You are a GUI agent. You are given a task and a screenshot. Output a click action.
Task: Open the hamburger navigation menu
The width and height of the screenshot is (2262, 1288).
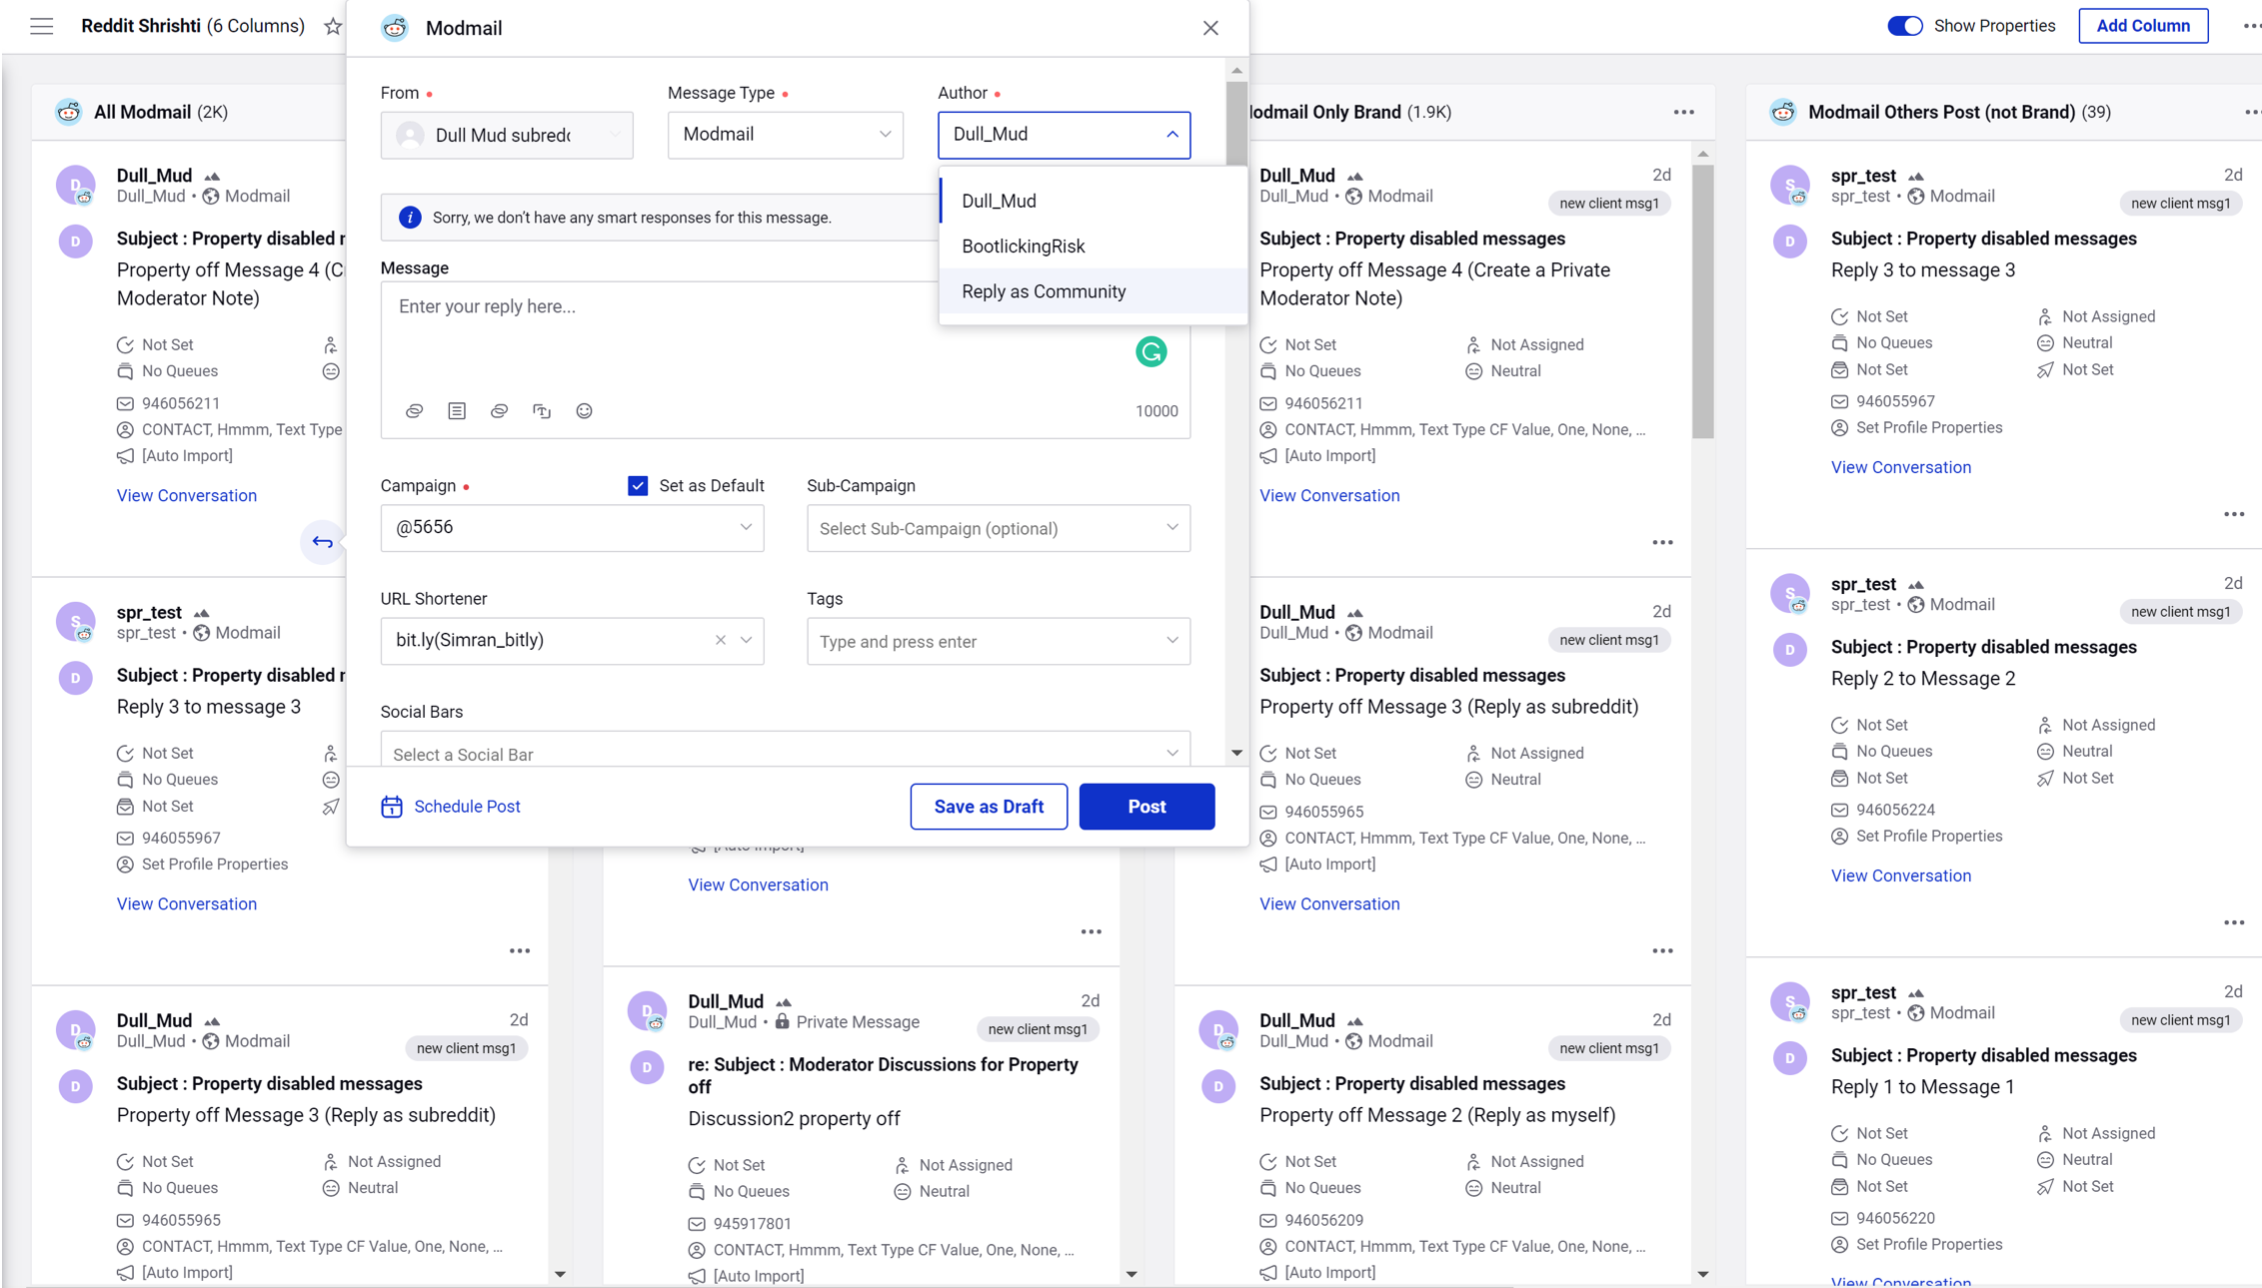[41, 26]
